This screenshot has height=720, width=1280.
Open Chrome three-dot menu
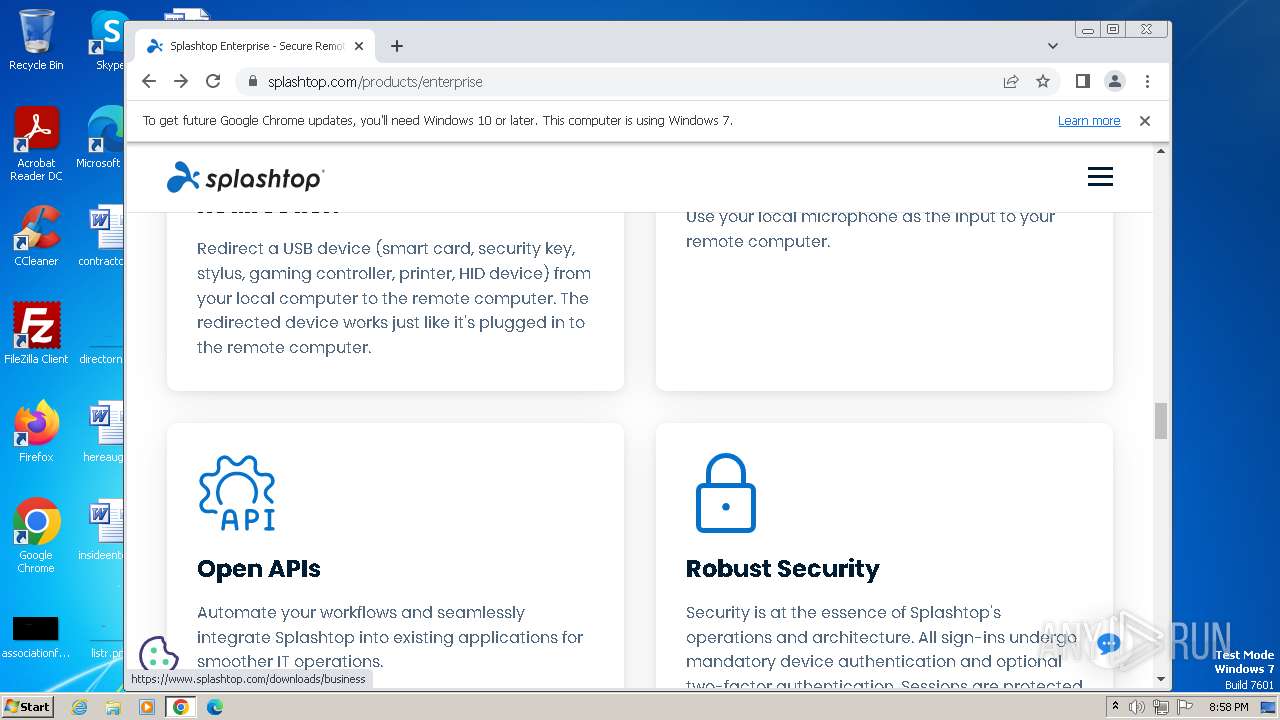(1147, 81)
